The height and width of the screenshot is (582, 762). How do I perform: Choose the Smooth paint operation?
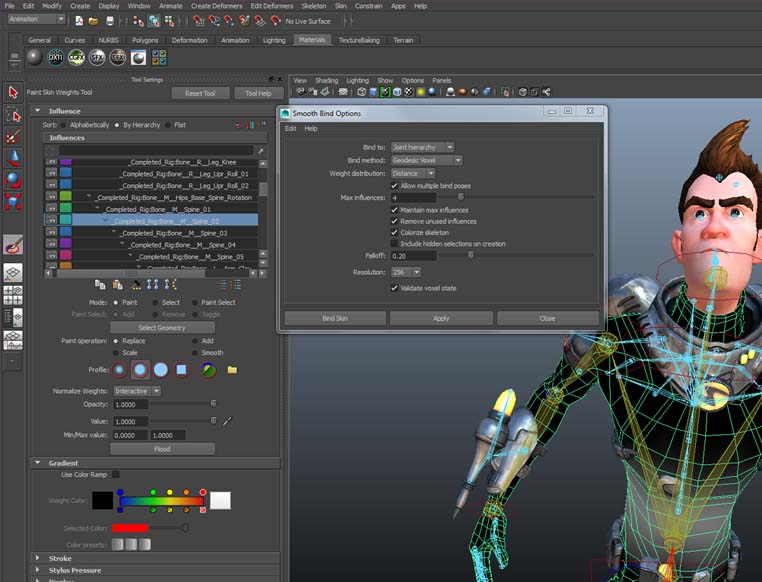click(195, 353)
